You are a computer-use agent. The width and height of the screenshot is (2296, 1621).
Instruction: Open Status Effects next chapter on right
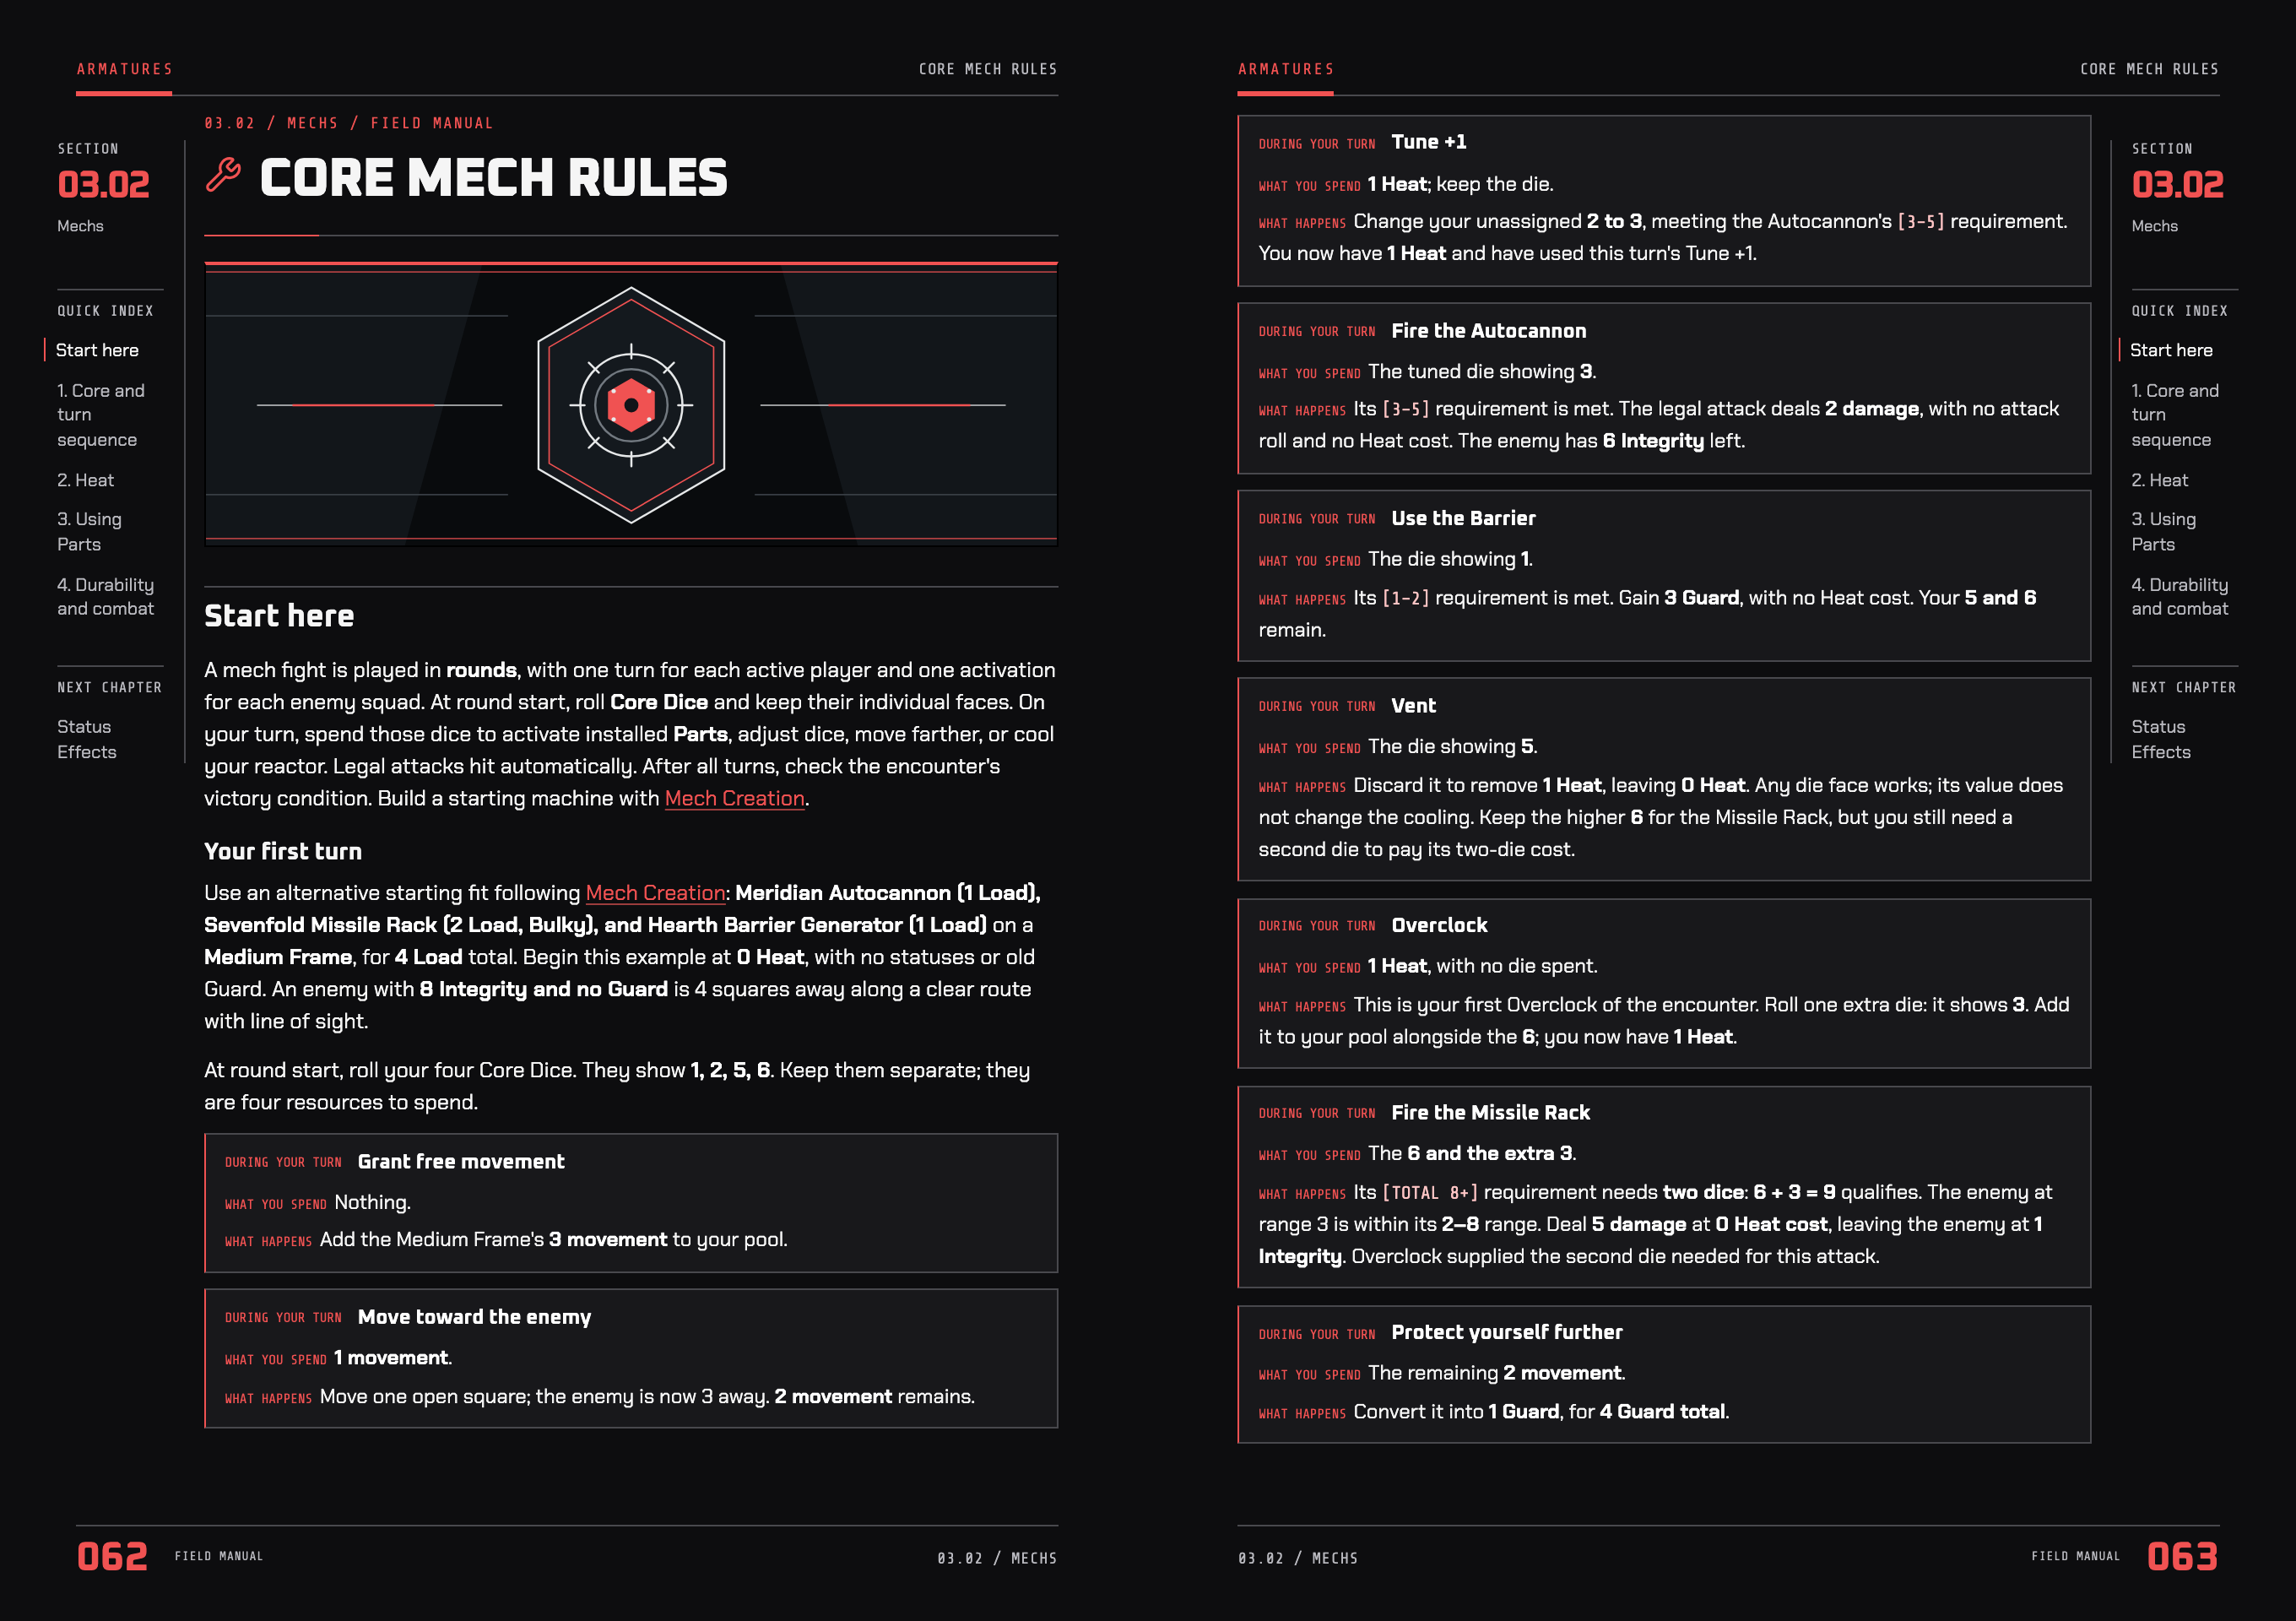tap(2160, 739)
